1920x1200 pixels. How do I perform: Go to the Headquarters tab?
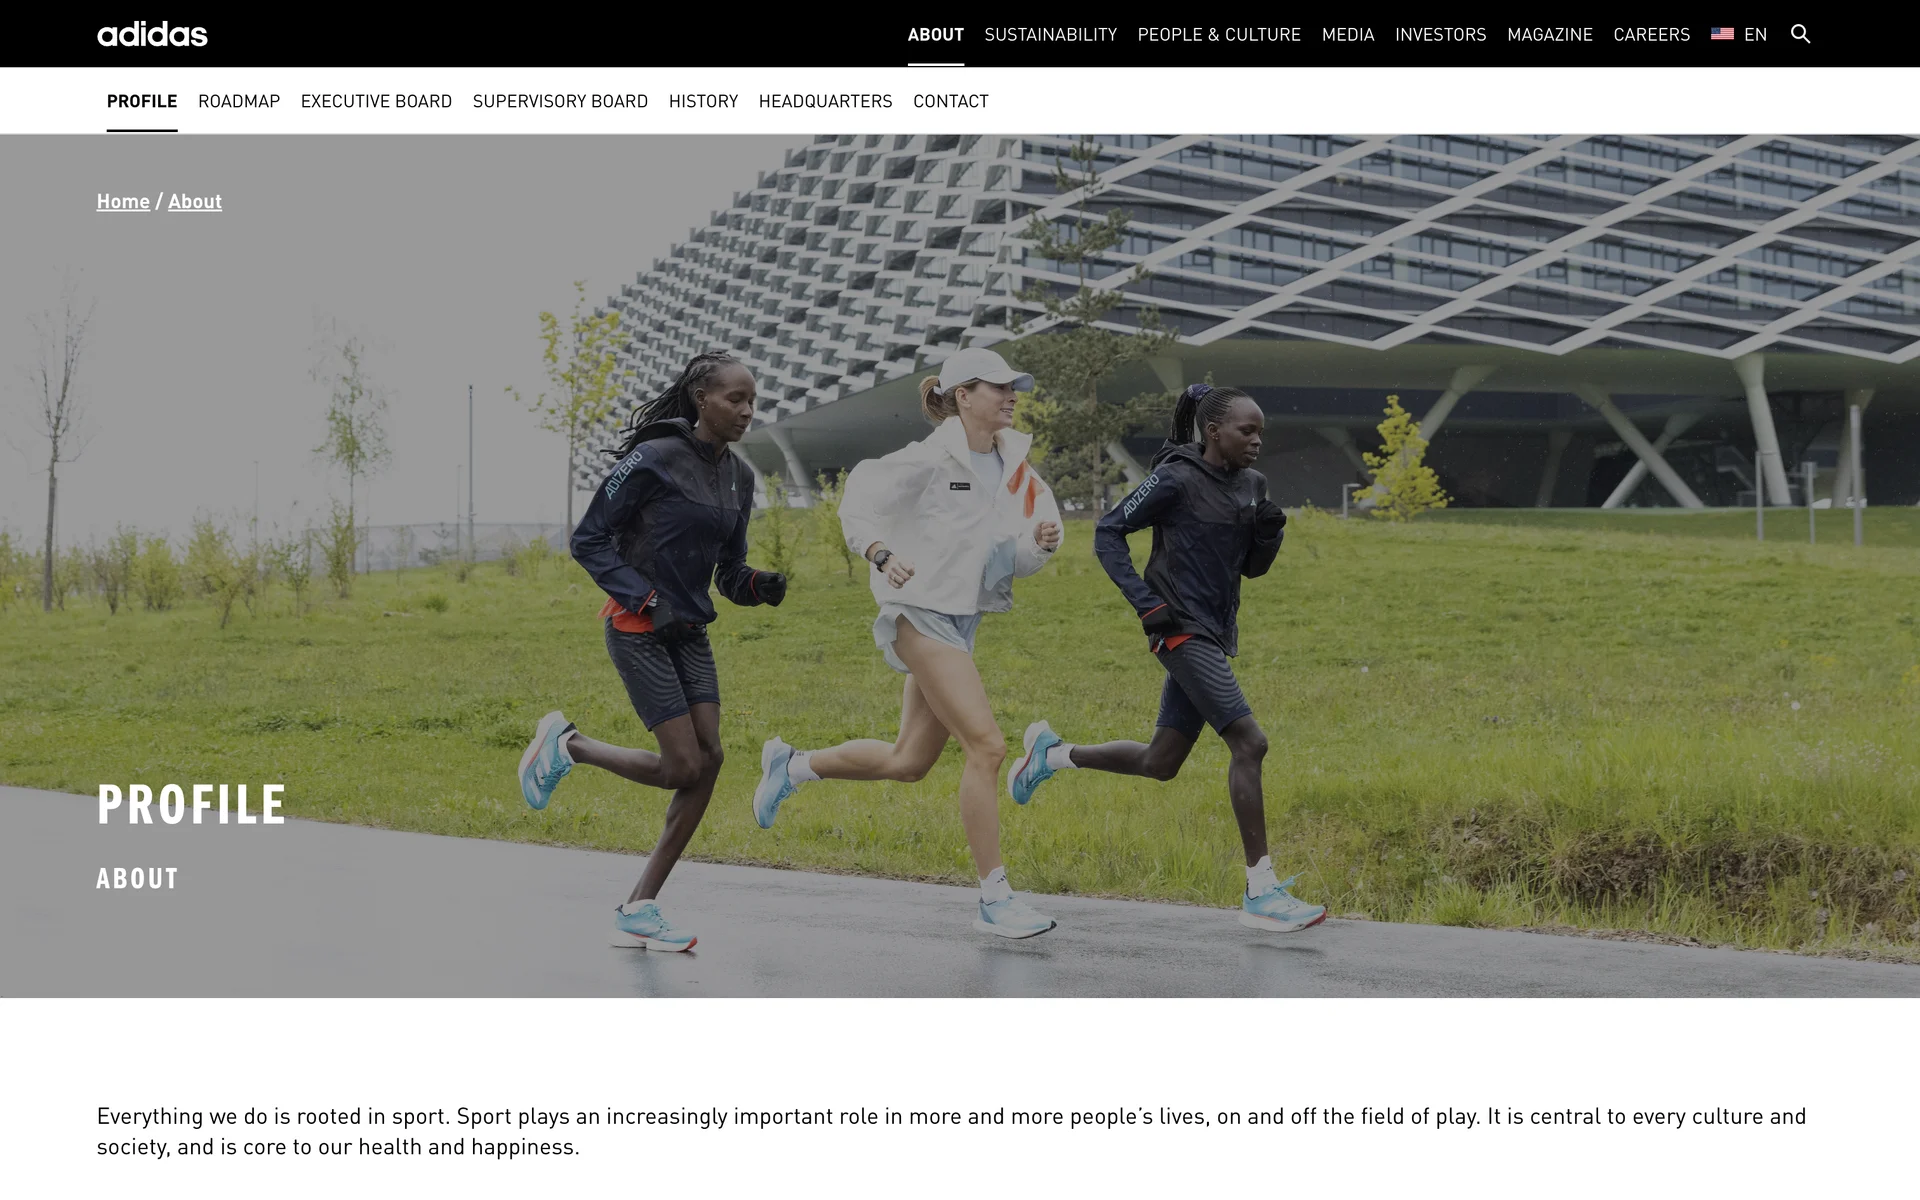point(825,101)
